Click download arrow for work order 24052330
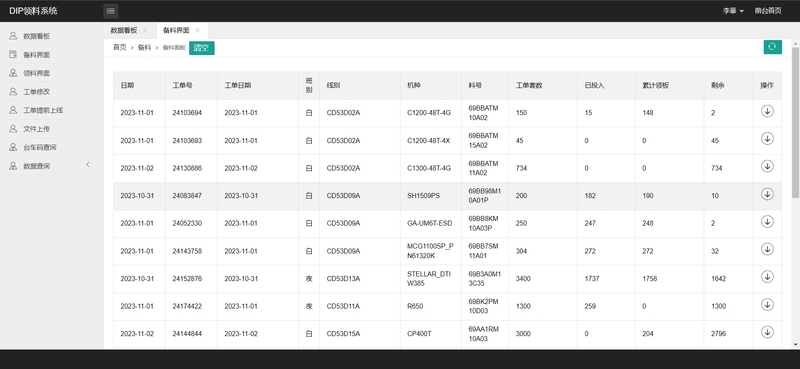 (x=767, y=222)
